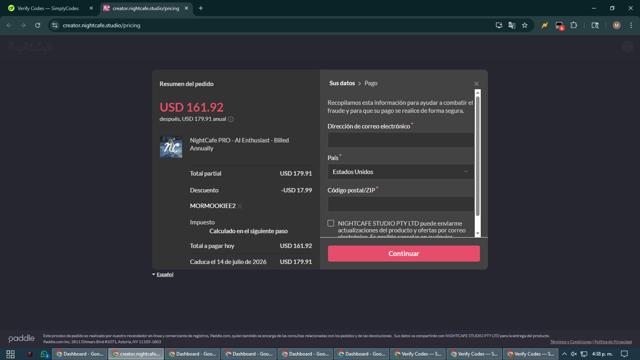Open the Chrome three-dot menu
Image resolution: width=640 pixels, height=360 pixels.
coord(631,25)
